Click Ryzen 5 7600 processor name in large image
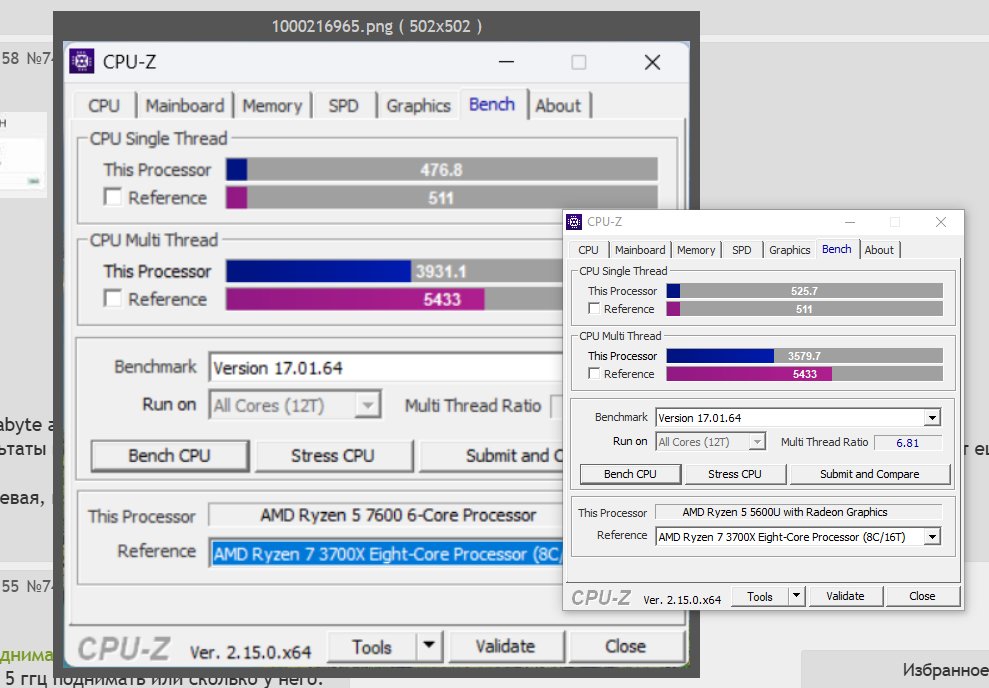Viewport: 989px width, 688px height. (x=386, y=515)
